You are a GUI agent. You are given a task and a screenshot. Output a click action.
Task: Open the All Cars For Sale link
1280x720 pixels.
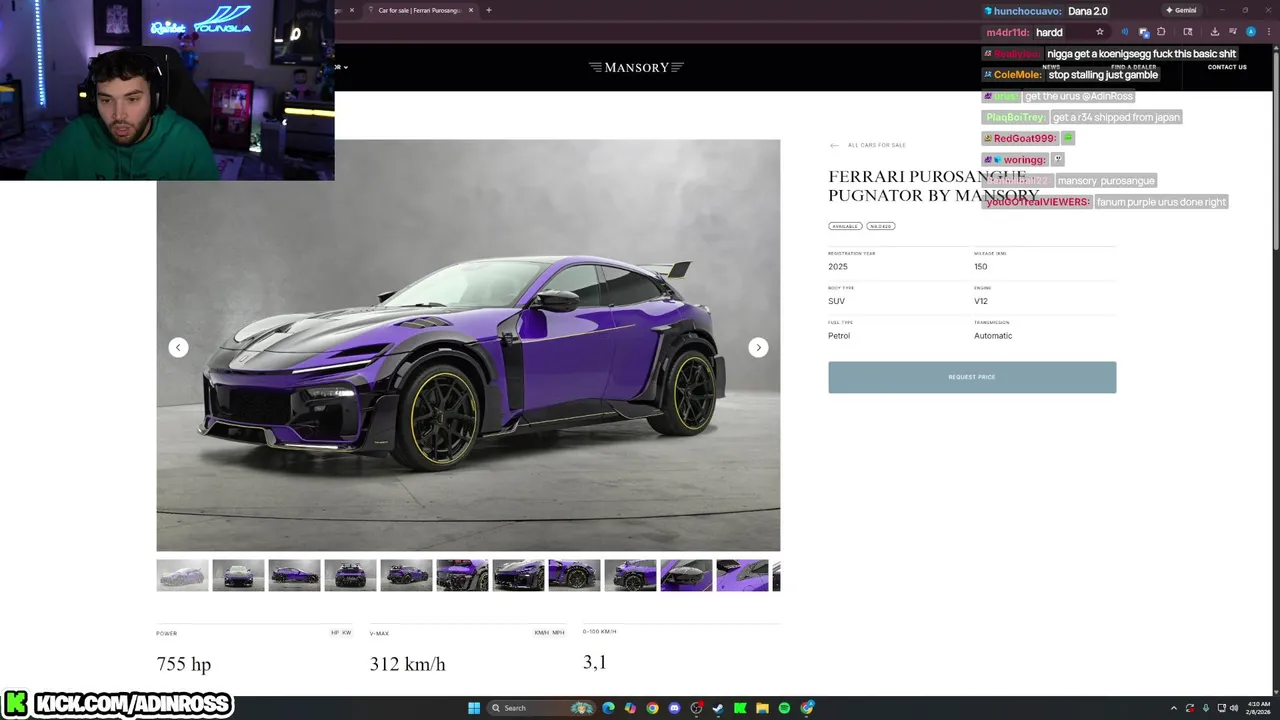(877, 145)
